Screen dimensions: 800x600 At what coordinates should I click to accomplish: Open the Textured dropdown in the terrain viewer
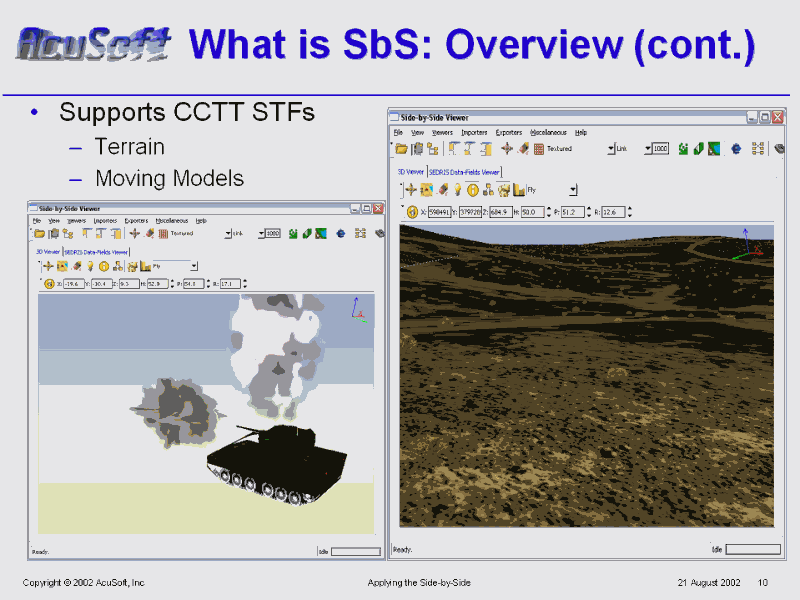pyautogui.click(x=611, y=149)
